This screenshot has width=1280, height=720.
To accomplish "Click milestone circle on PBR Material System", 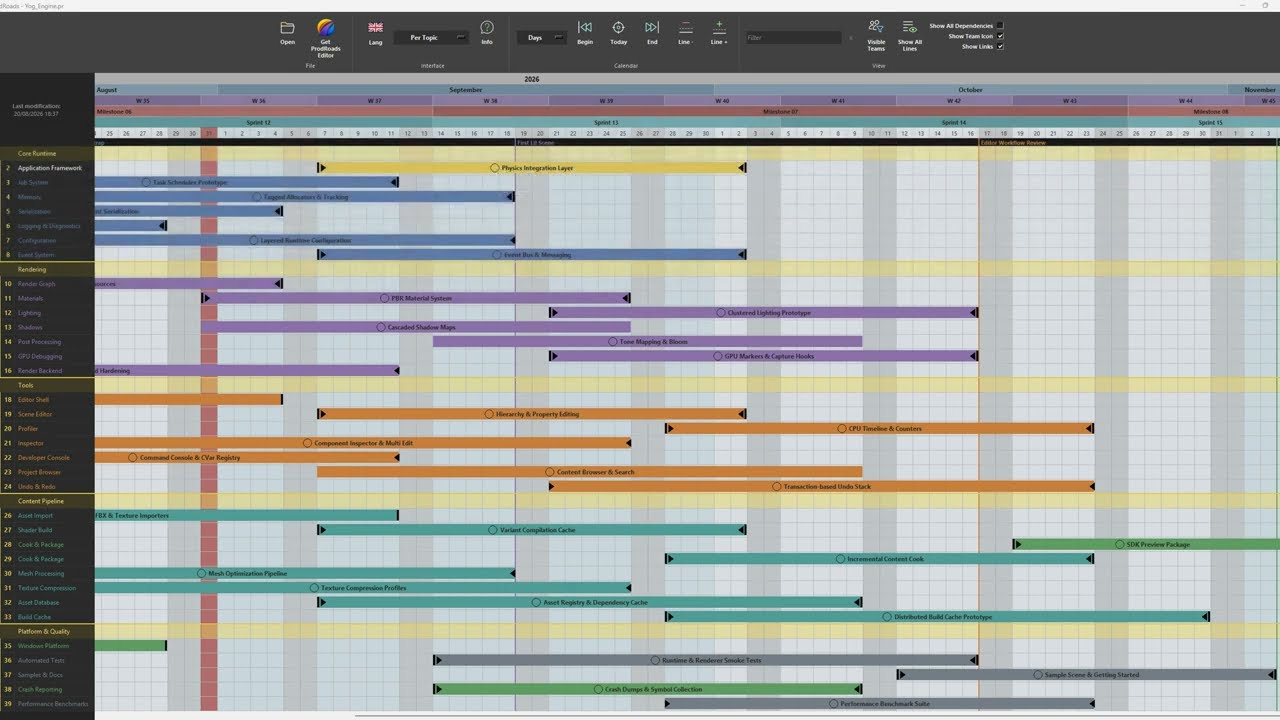I will 385,298.
